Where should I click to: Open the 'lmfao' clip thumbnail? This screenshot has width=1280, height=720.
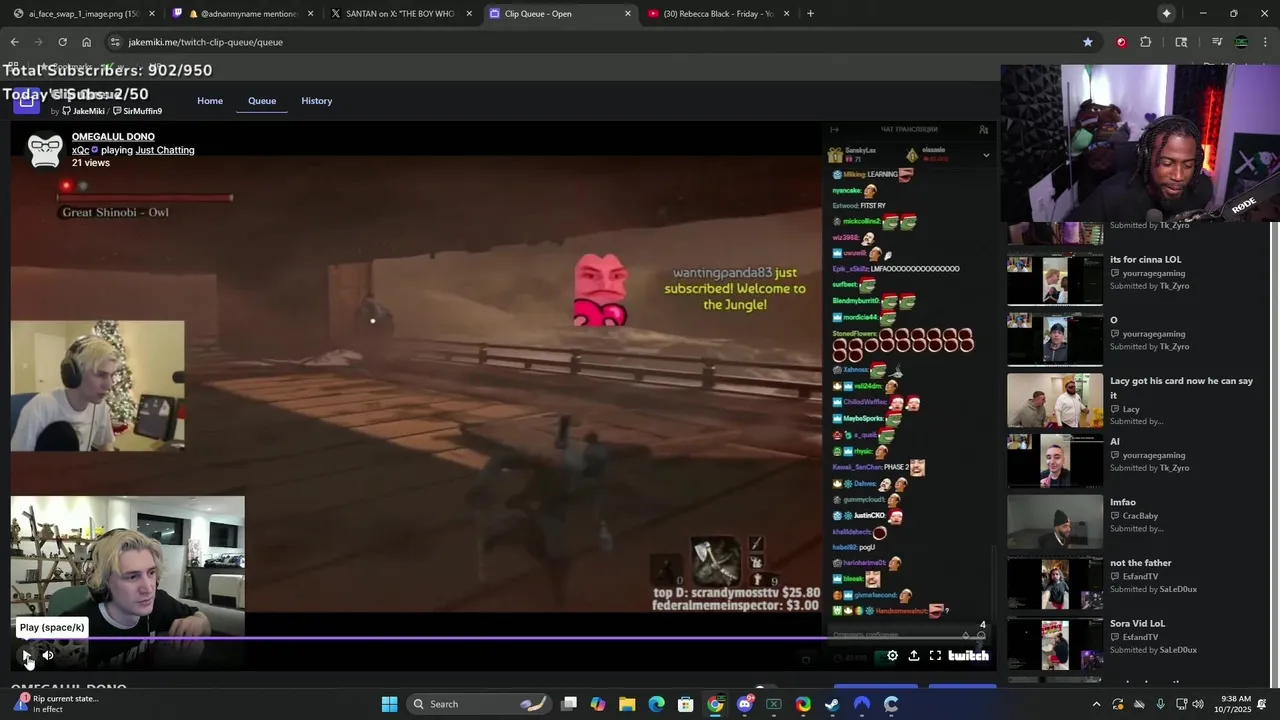tap(1055, 521)
